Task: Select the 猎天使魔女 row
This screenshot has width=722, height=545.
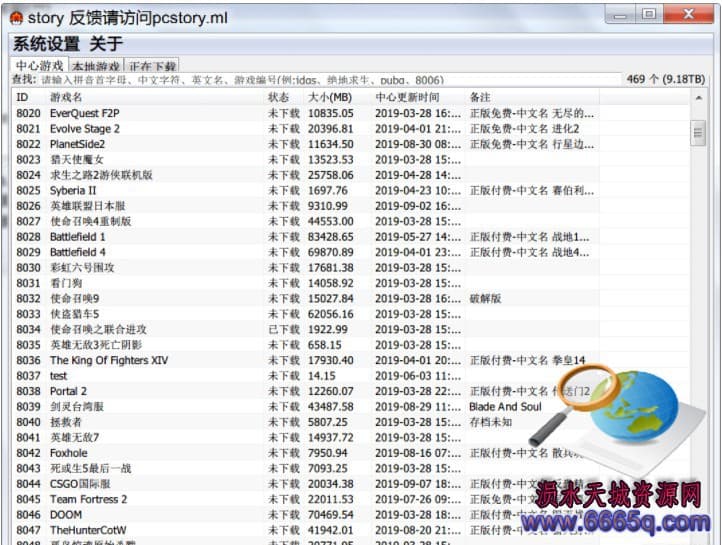Action: (352, 160)
